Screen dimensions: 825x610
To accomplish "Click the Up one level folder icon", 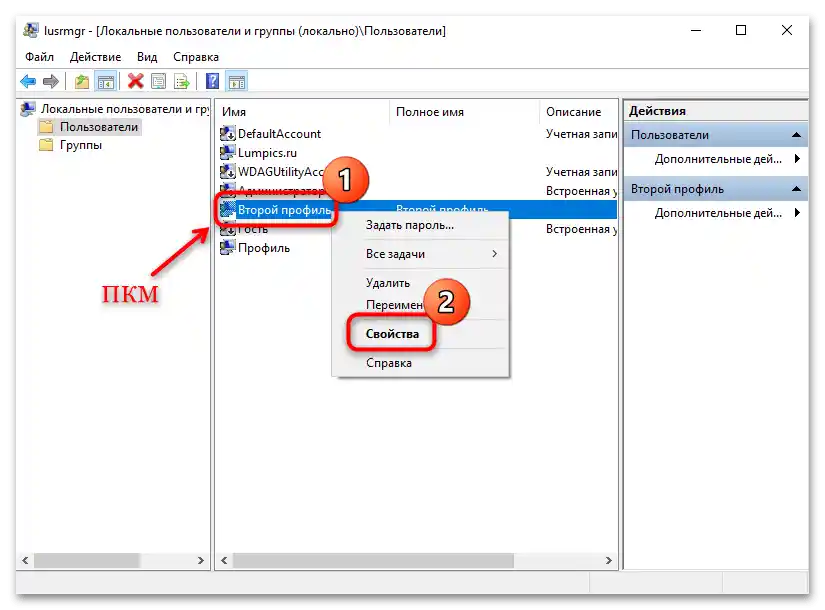I will point(82,82).
